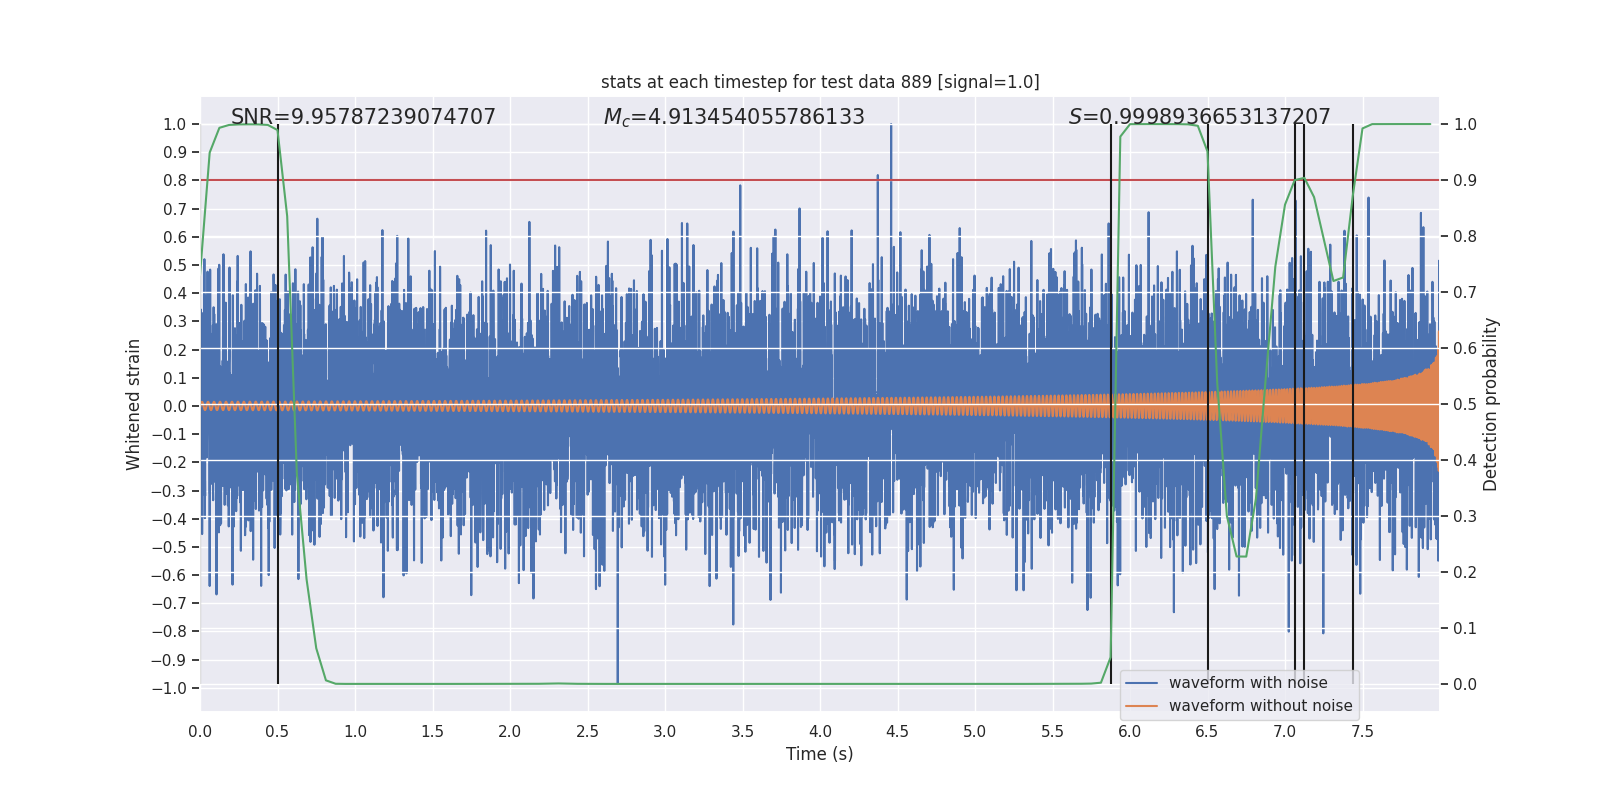The width and height of the screenshot is (1600, 800).
Task: Click the 'Whitened strain' axis label
Action: coord(133,404)
